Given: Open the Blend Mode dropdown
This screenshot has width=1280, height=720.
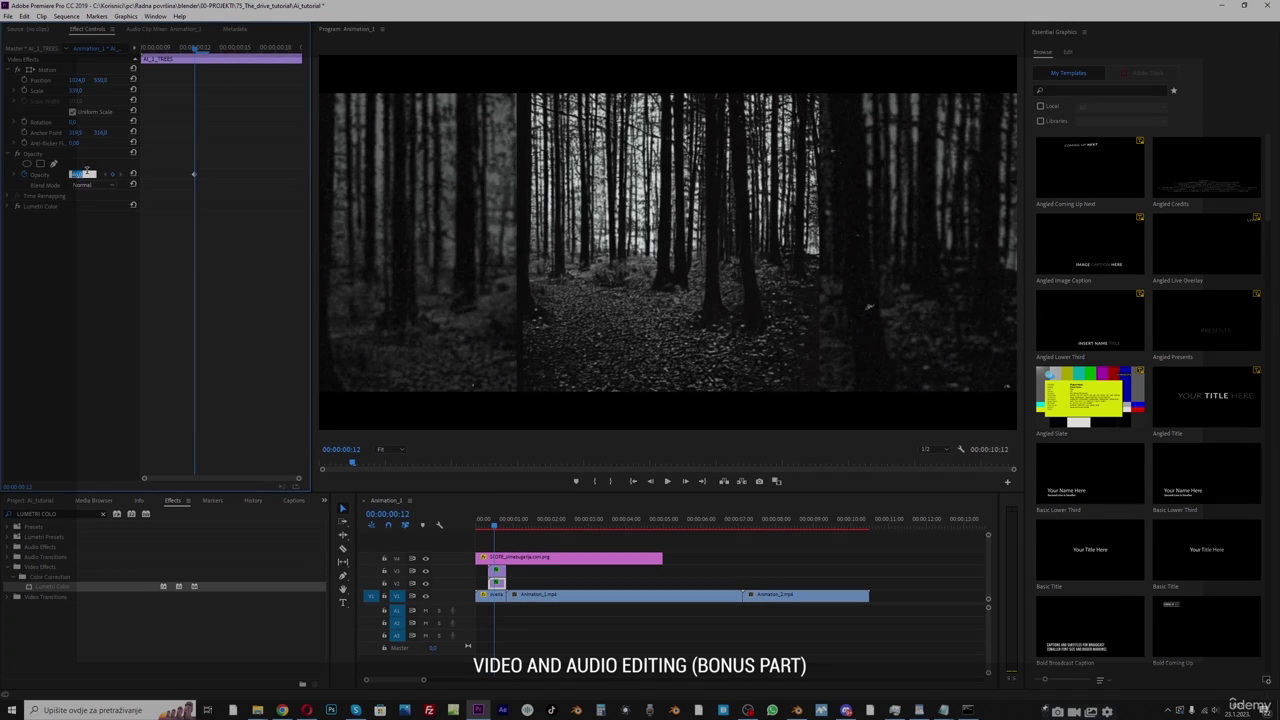Looking at the screenshot, I should pyautogui.click(x=92, y=185).
